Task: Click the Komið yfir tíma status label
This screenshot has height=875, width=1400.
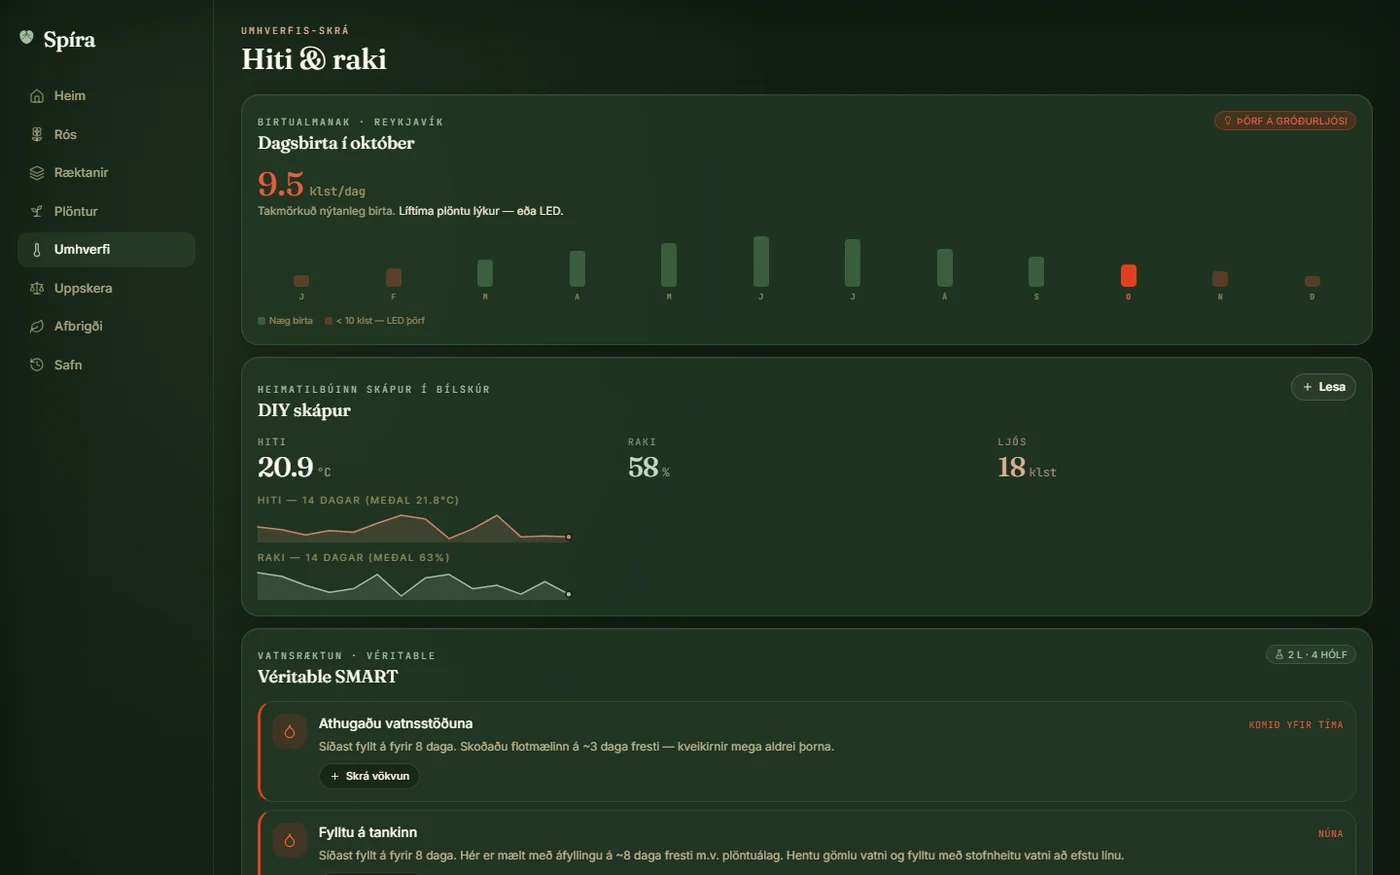Action: click(x=1296, y=725)
